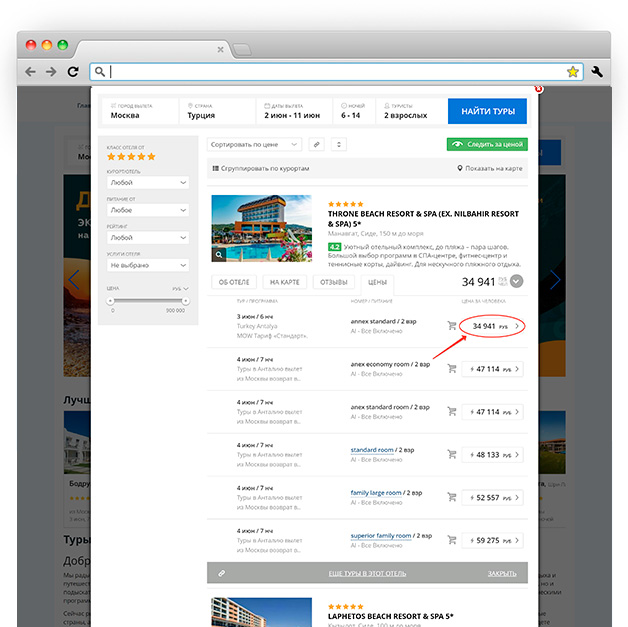Switch to the Об отеле tab

(x=234, y=282)
